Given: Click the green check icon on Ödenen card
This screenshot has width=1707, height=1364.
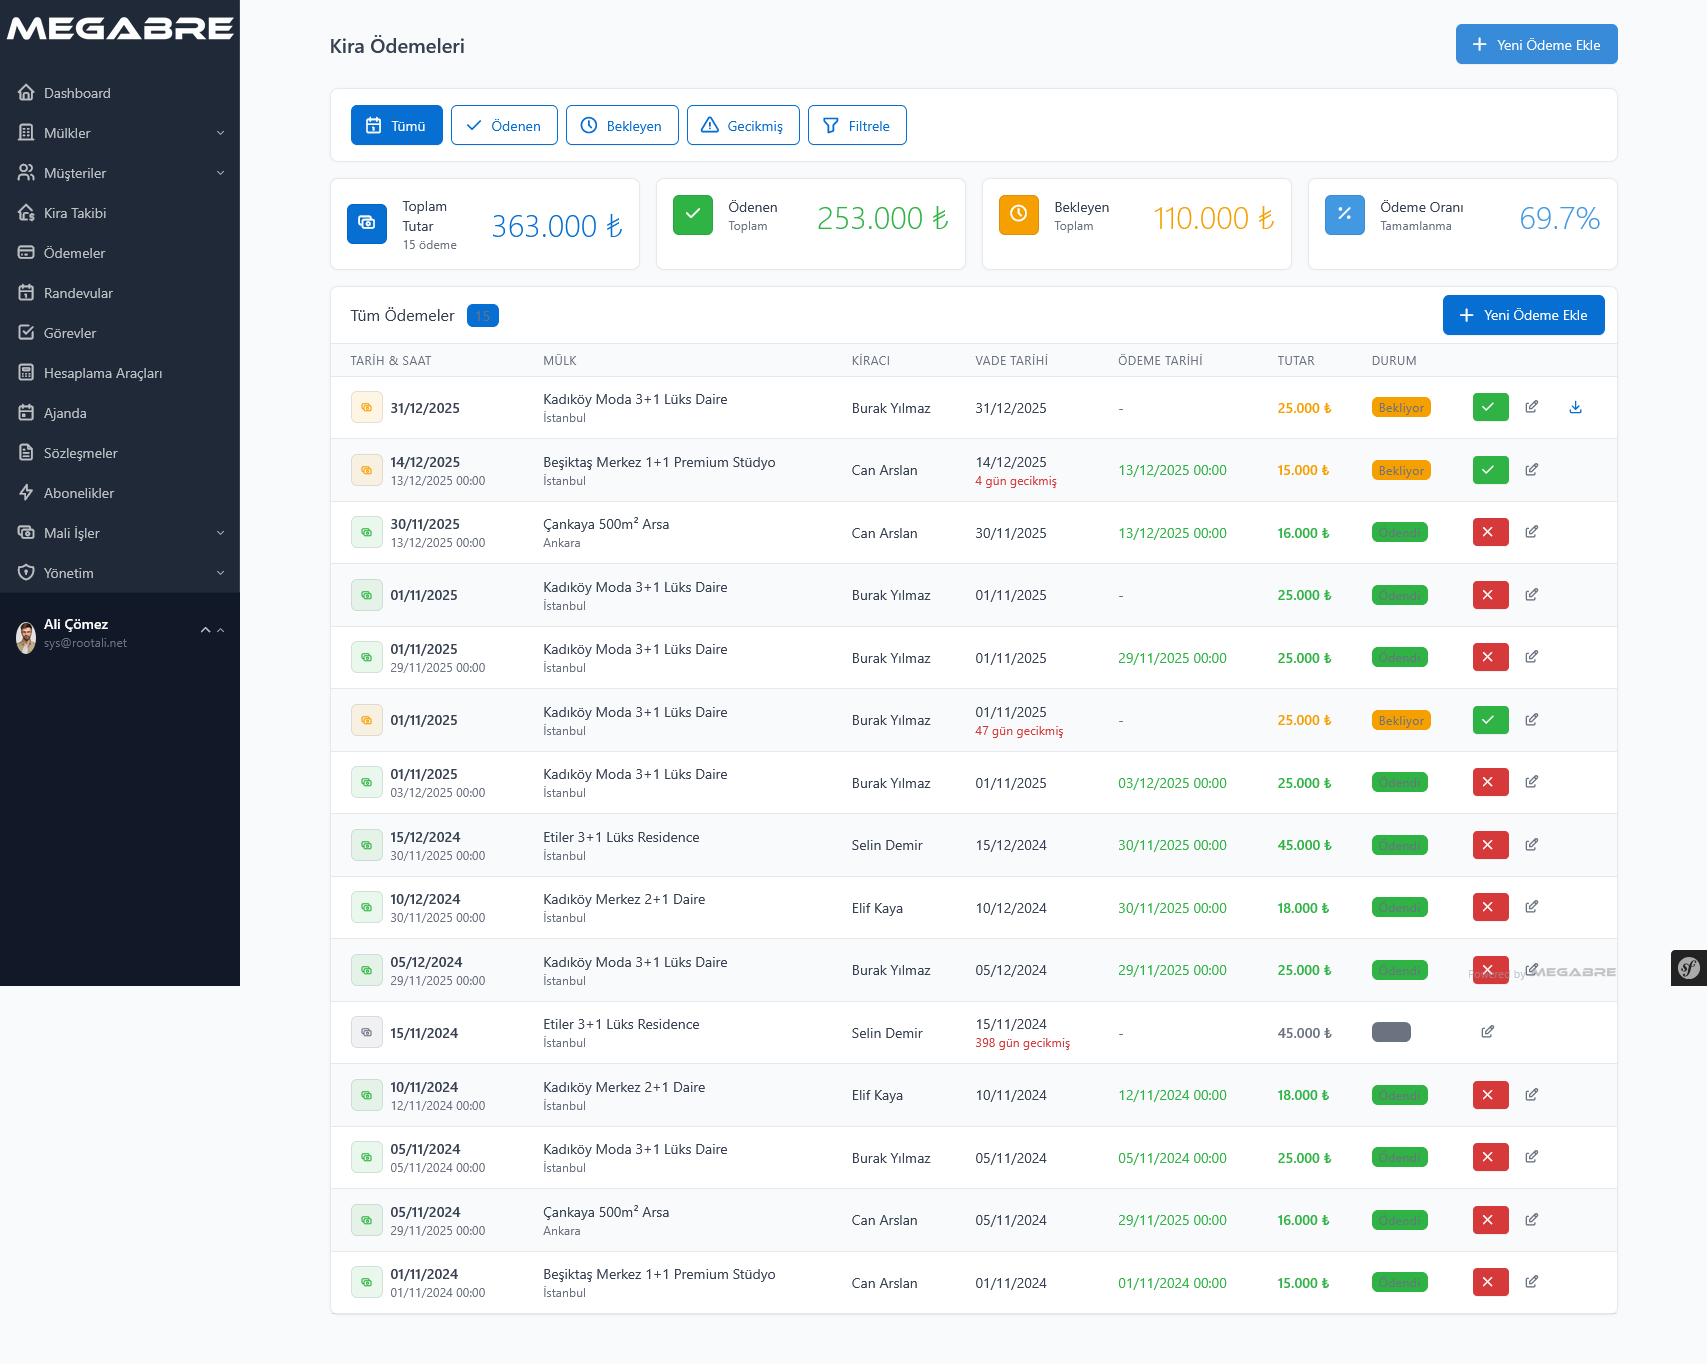Looking at the screenshot, I should (692, 214).
